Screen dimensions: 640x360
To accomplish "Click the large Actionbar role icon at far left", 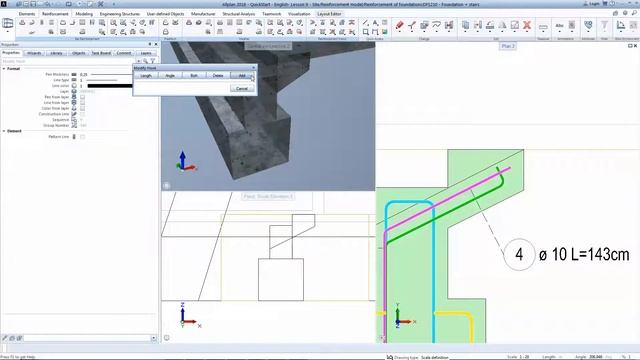I will [x=8, y=24].
